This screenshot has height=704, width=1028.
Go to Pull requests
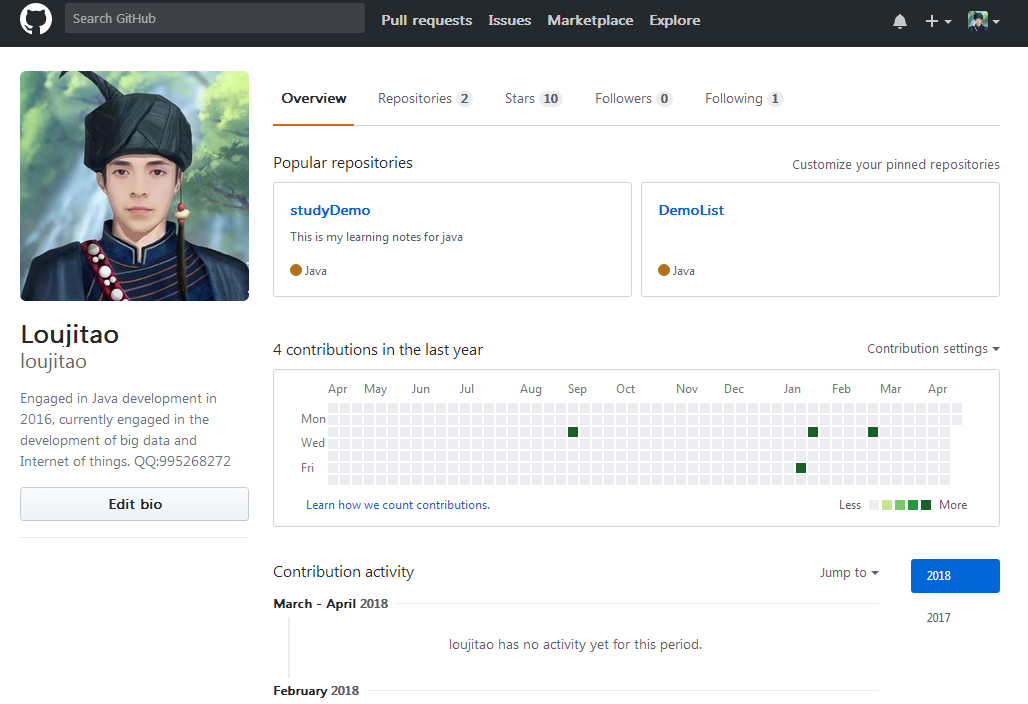point(427,20)
